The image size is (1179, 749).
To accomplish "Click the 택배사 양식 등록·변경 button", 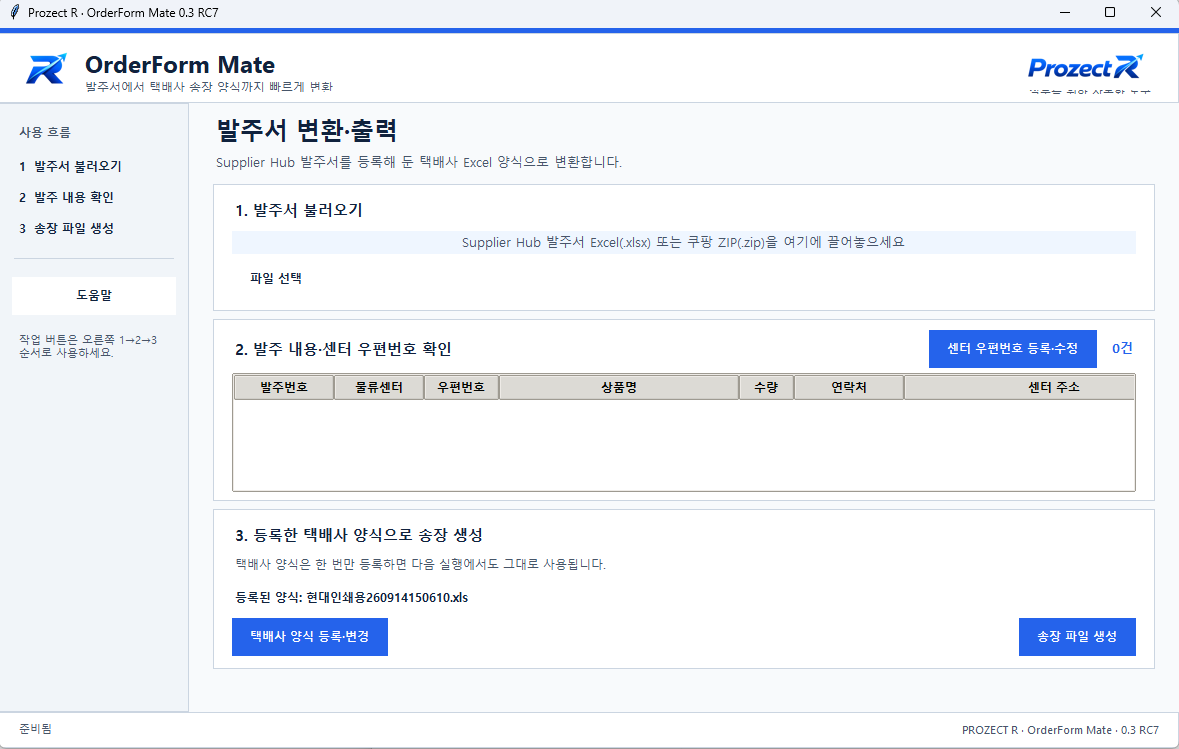I will tap(310, 637).
